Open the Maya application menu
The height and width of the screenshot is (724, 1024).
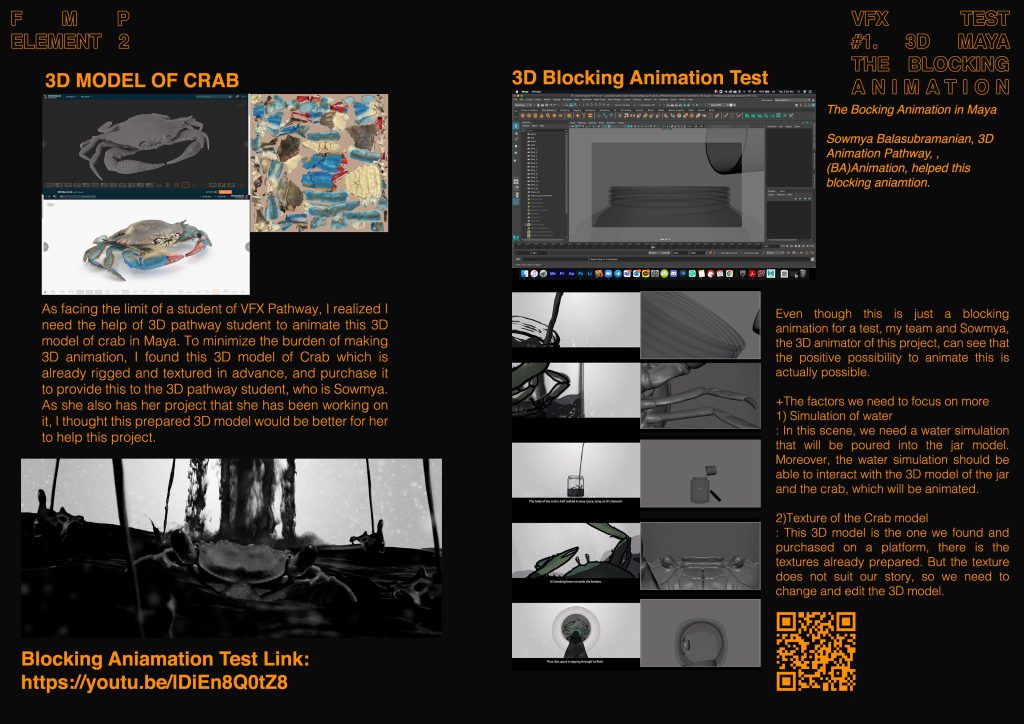tap(525, 91)
